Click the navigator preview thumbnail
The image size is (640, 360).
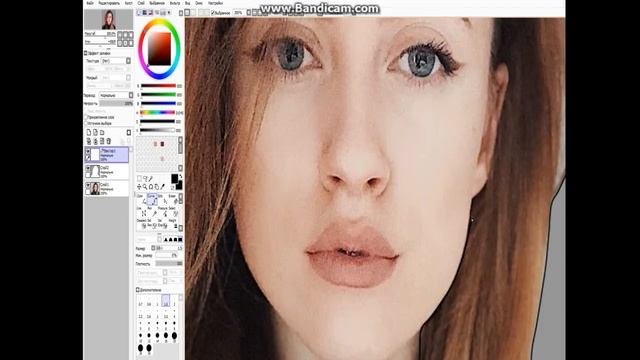(109, 20)
